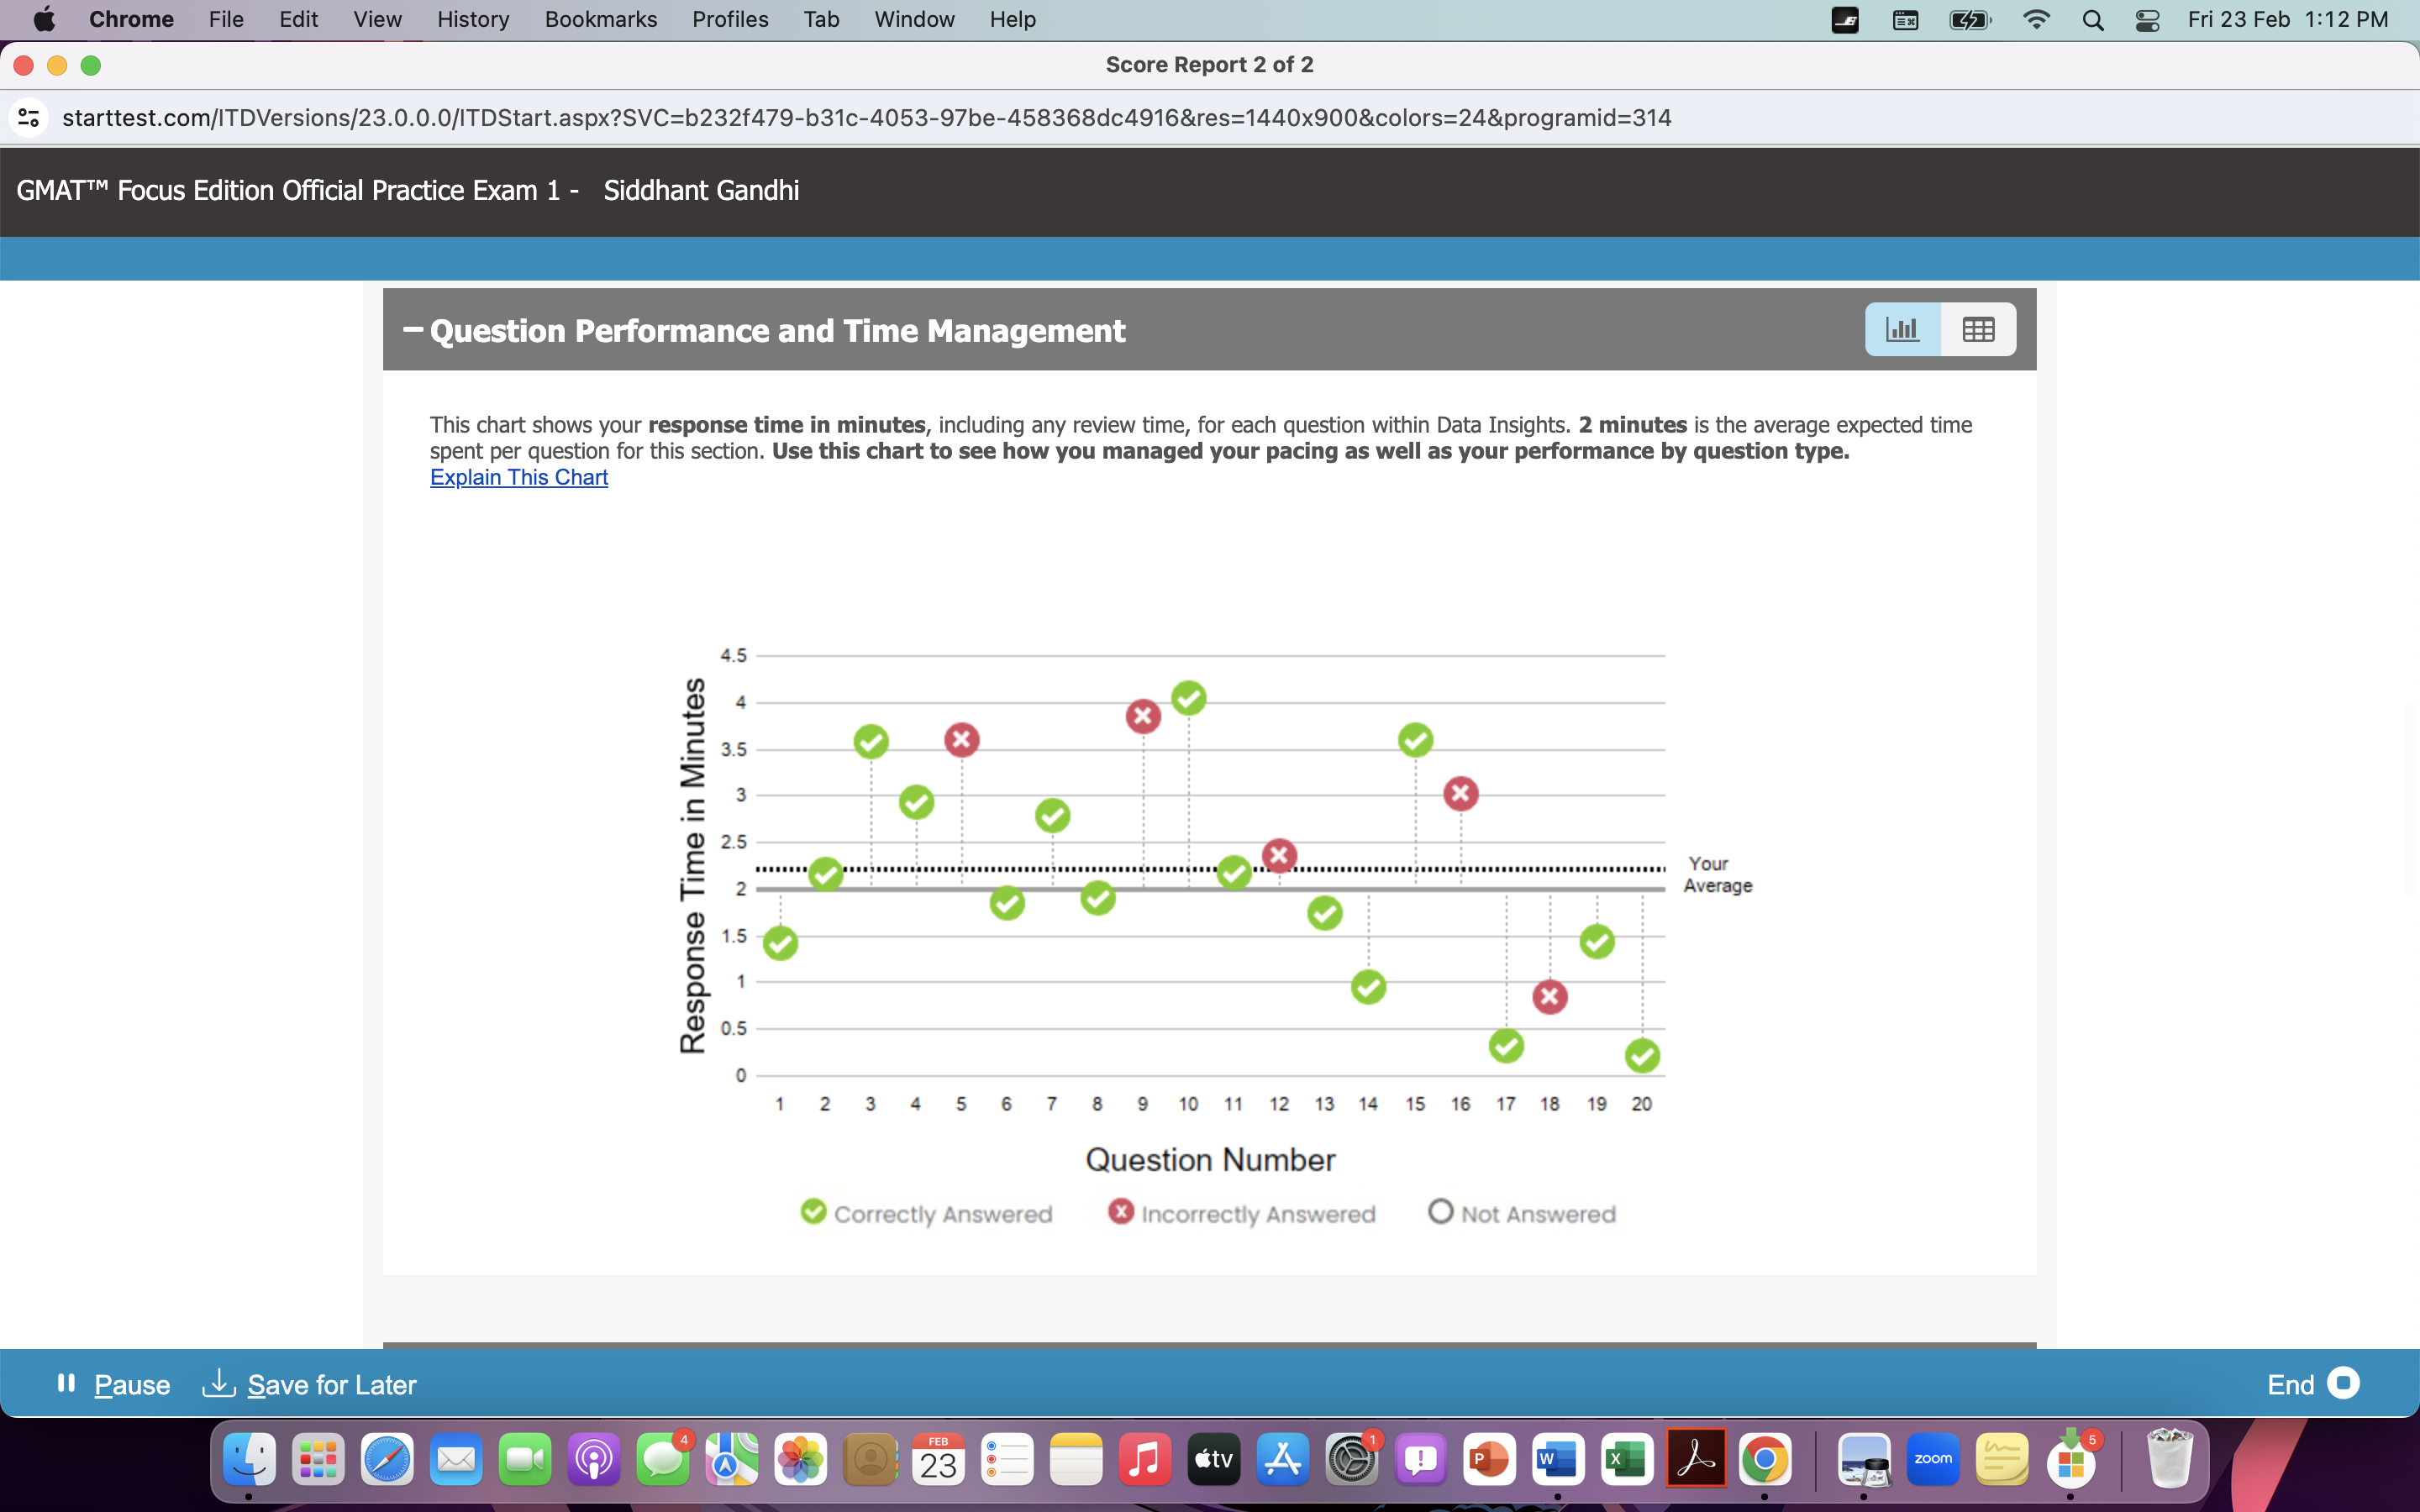Open the Explain This Chart link
This screenshot has height=1512, width=2420.
click(x=518, y=478)
